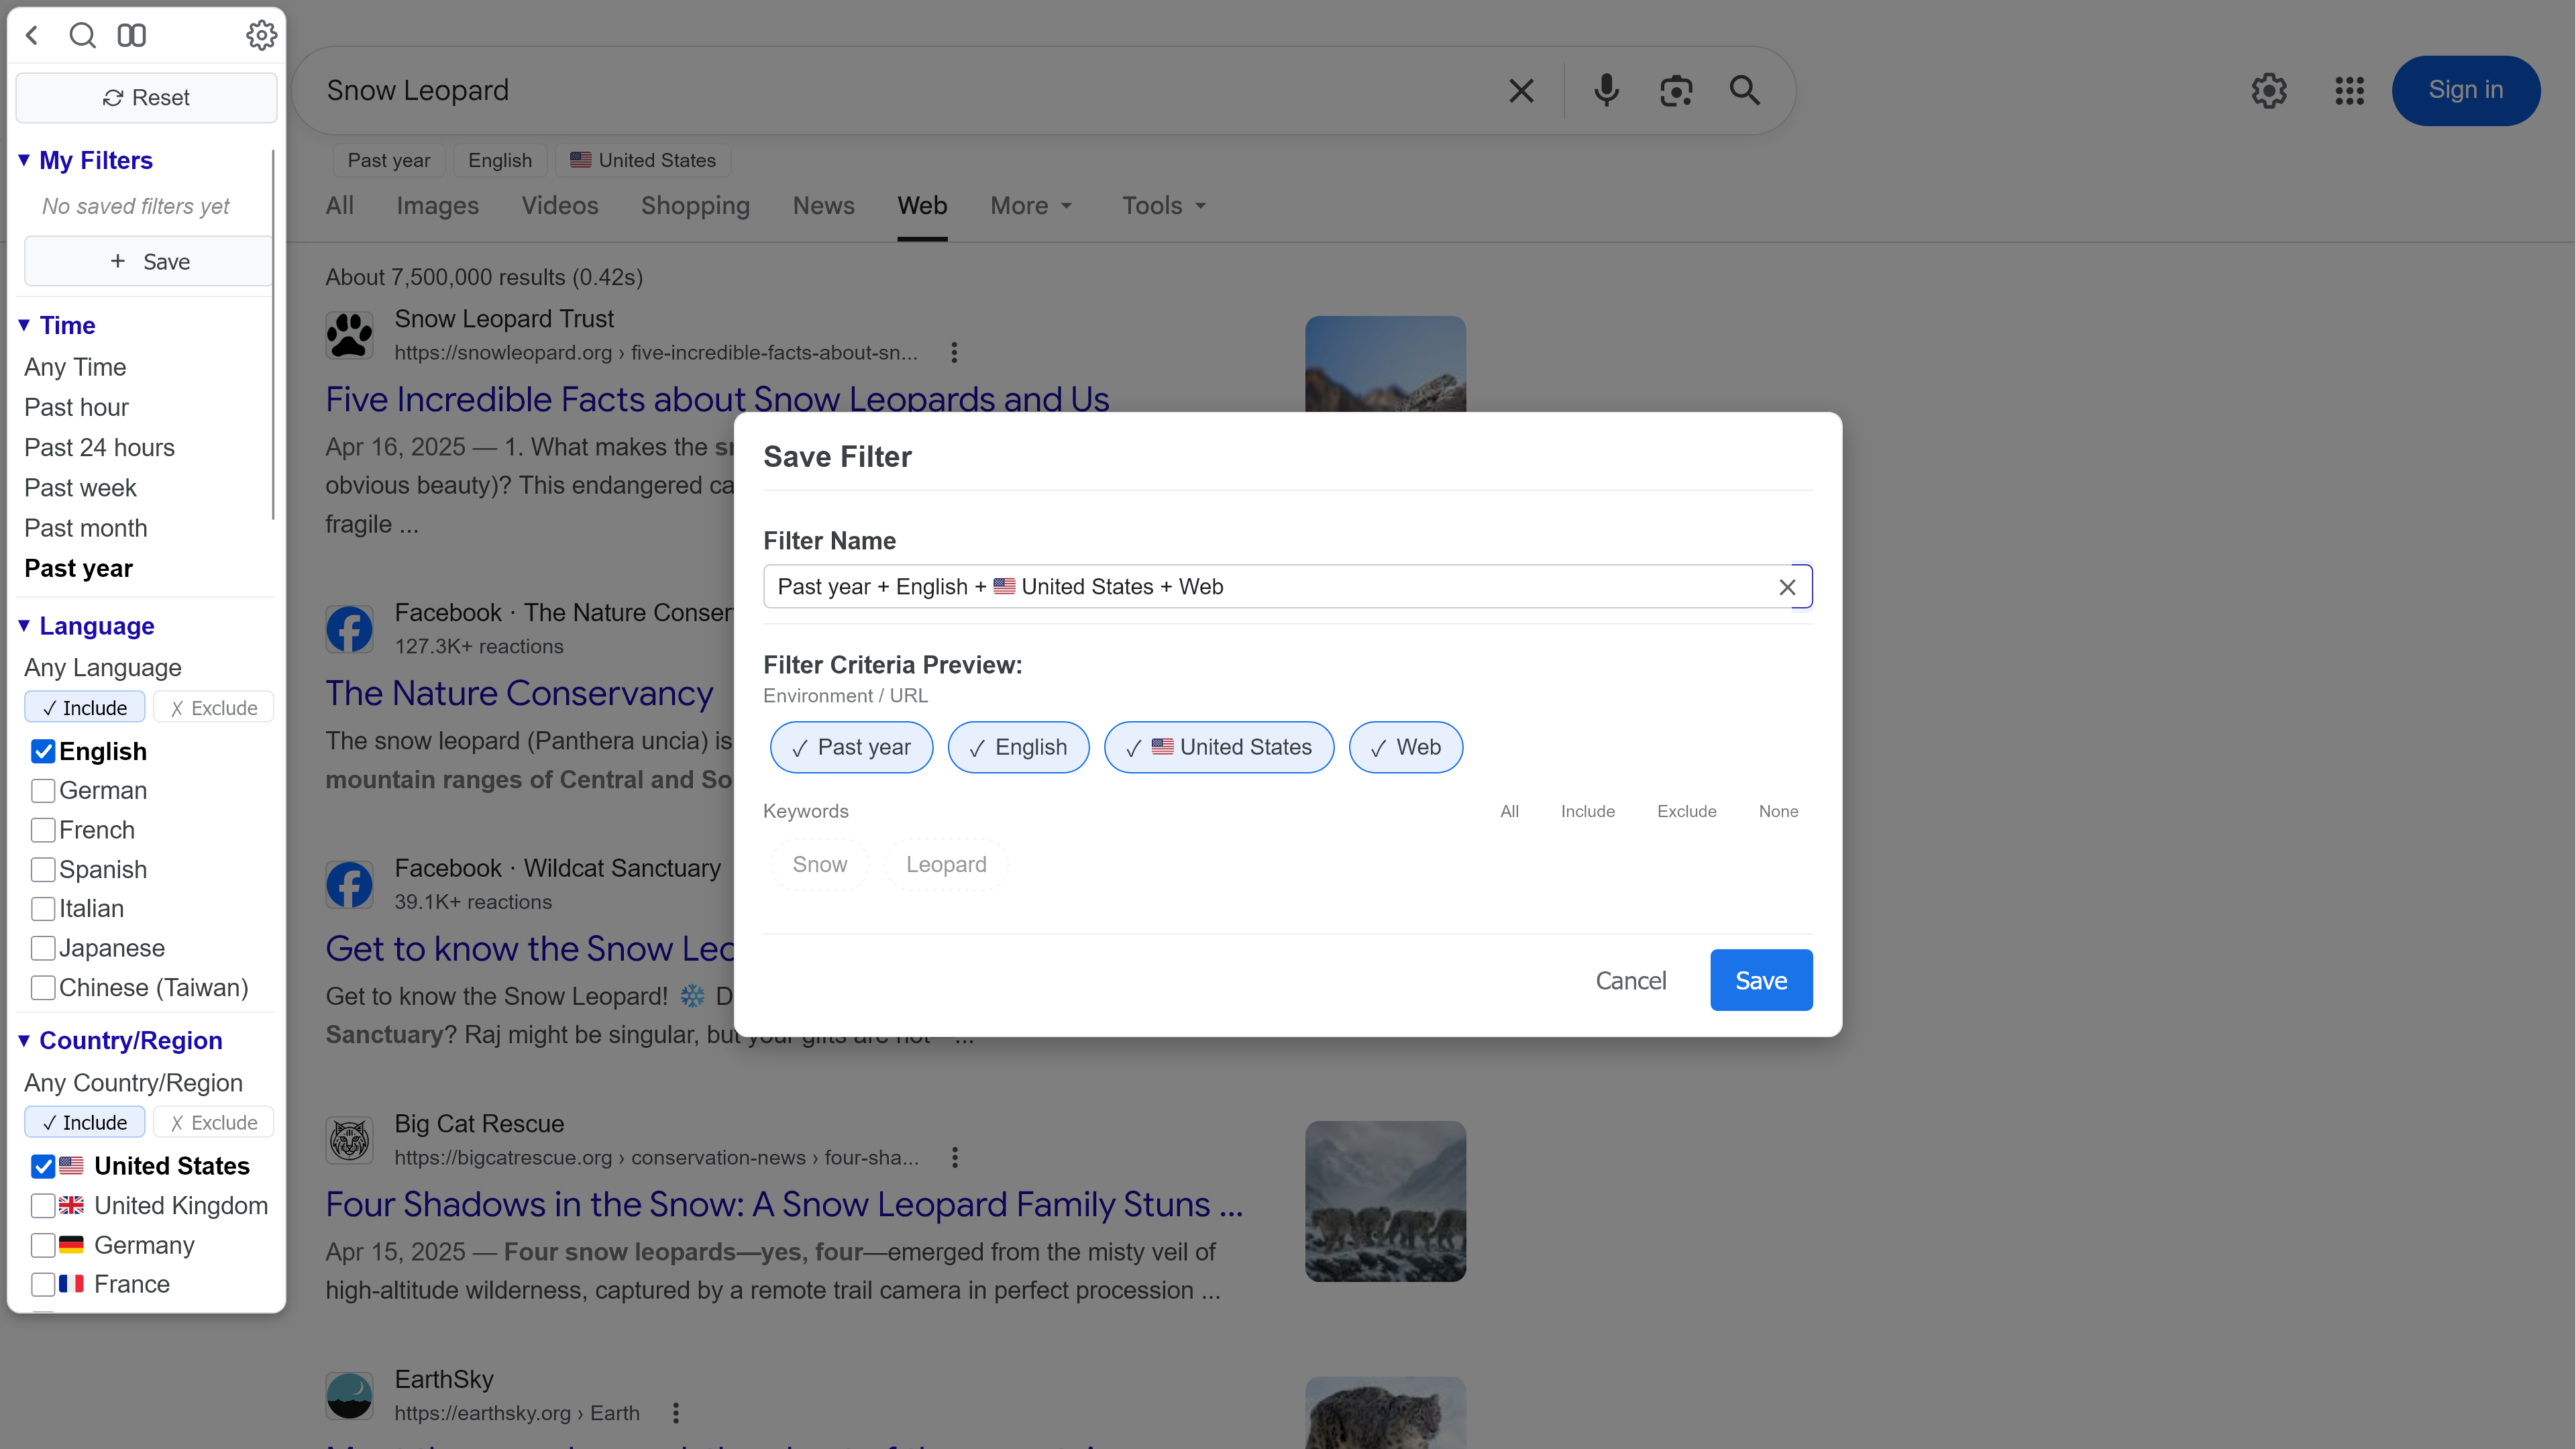The width and height of the screenshot is (2576, 1449).
Task: Click the four snow leopards result thumbnail
Action: (1385, 1201)
